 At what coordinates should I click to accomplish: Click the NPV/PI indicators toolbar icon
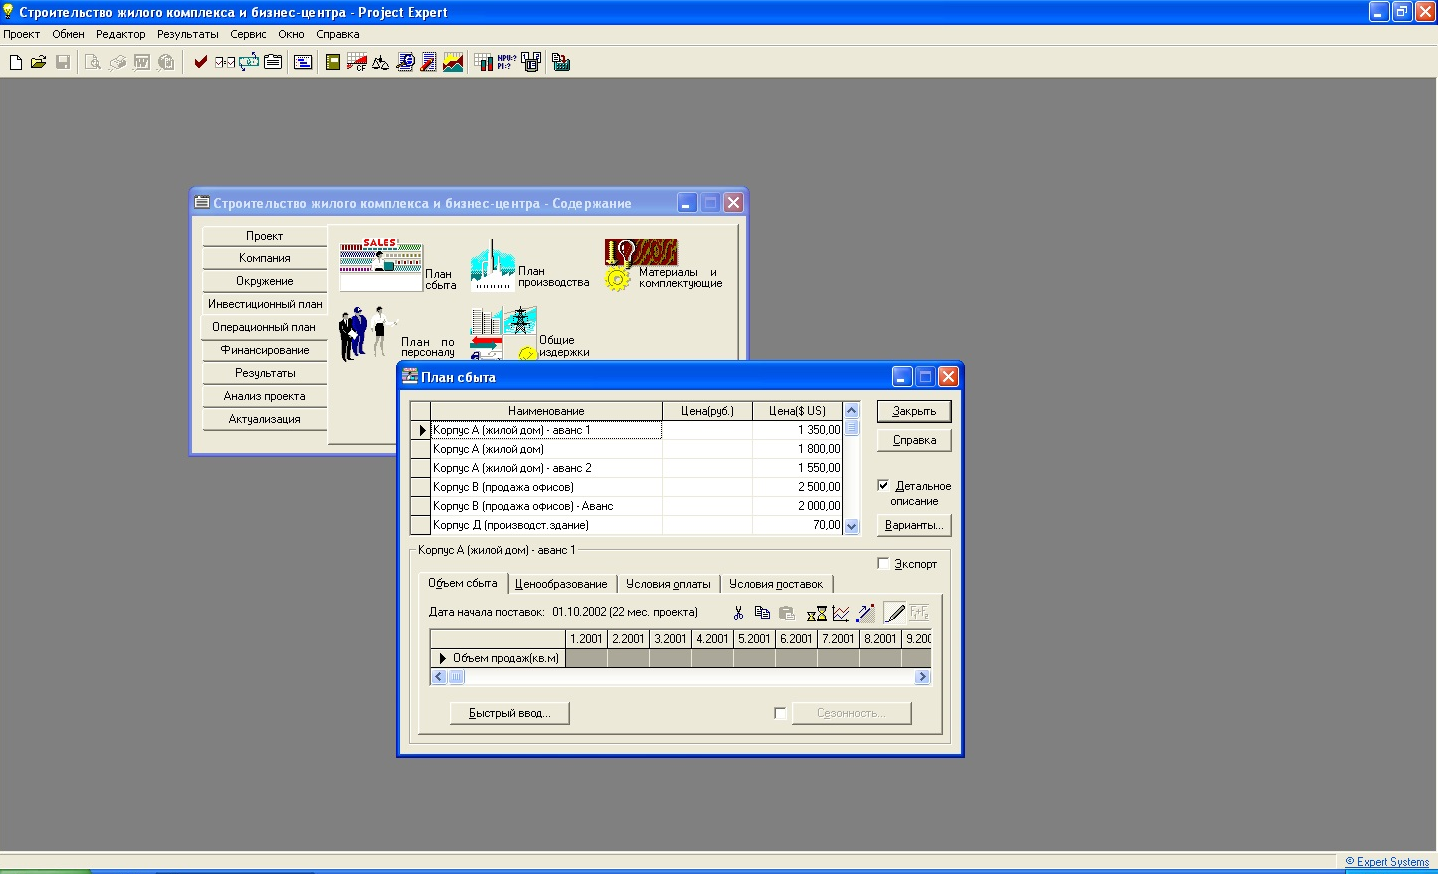point(507,62)
